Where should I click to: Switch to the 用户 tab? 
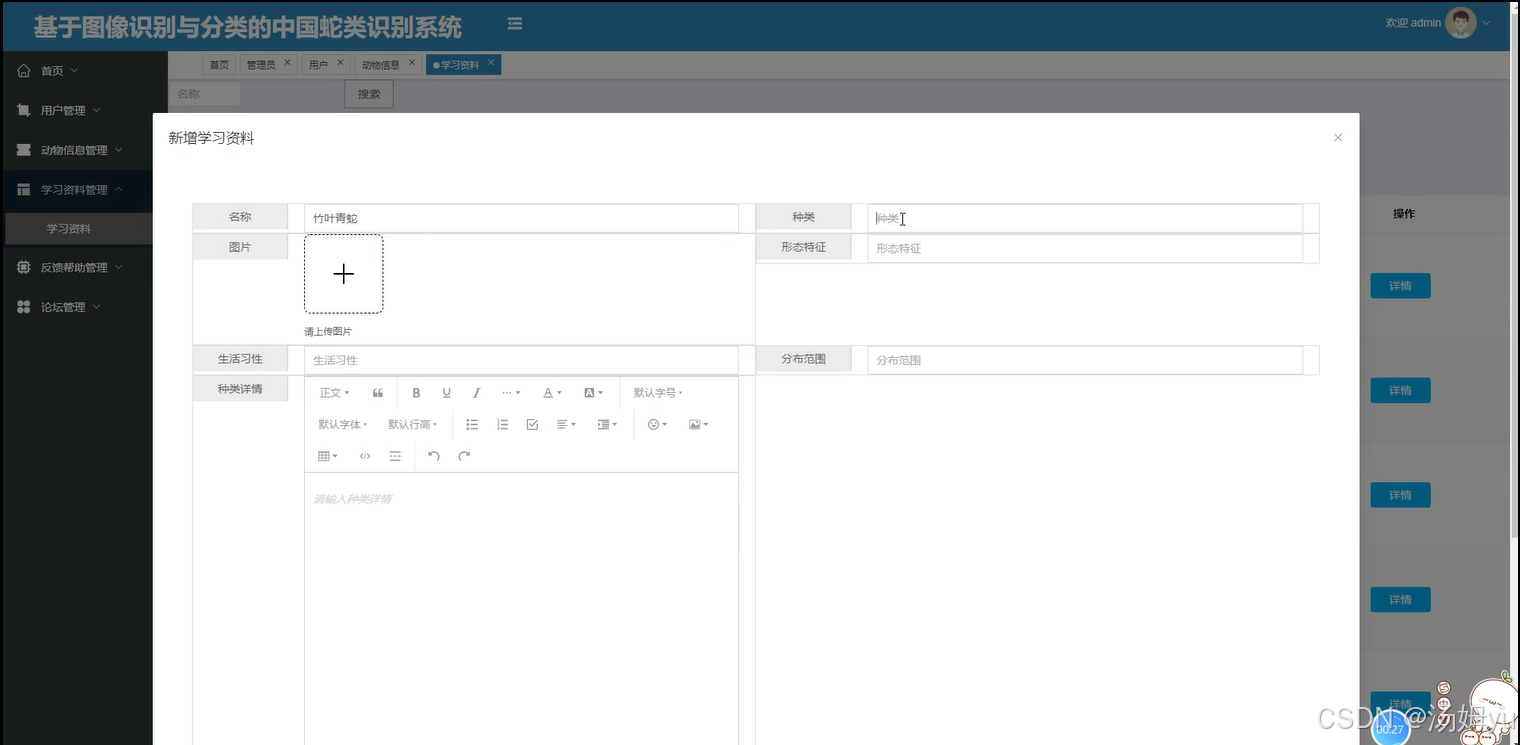click(318, 65)
